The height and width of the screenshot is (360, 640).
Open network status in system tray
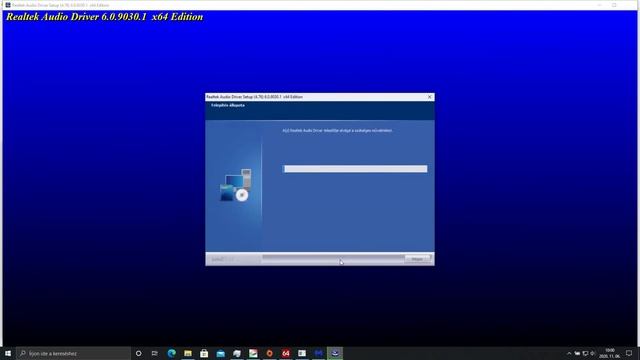click(585, 353)
